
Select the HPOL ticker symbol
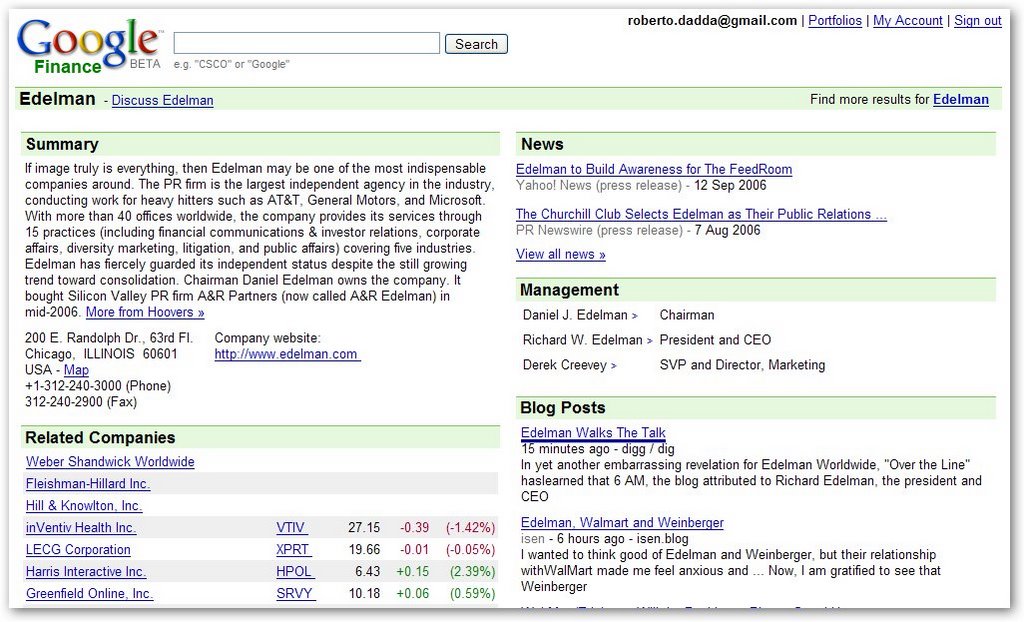point(295,572)
